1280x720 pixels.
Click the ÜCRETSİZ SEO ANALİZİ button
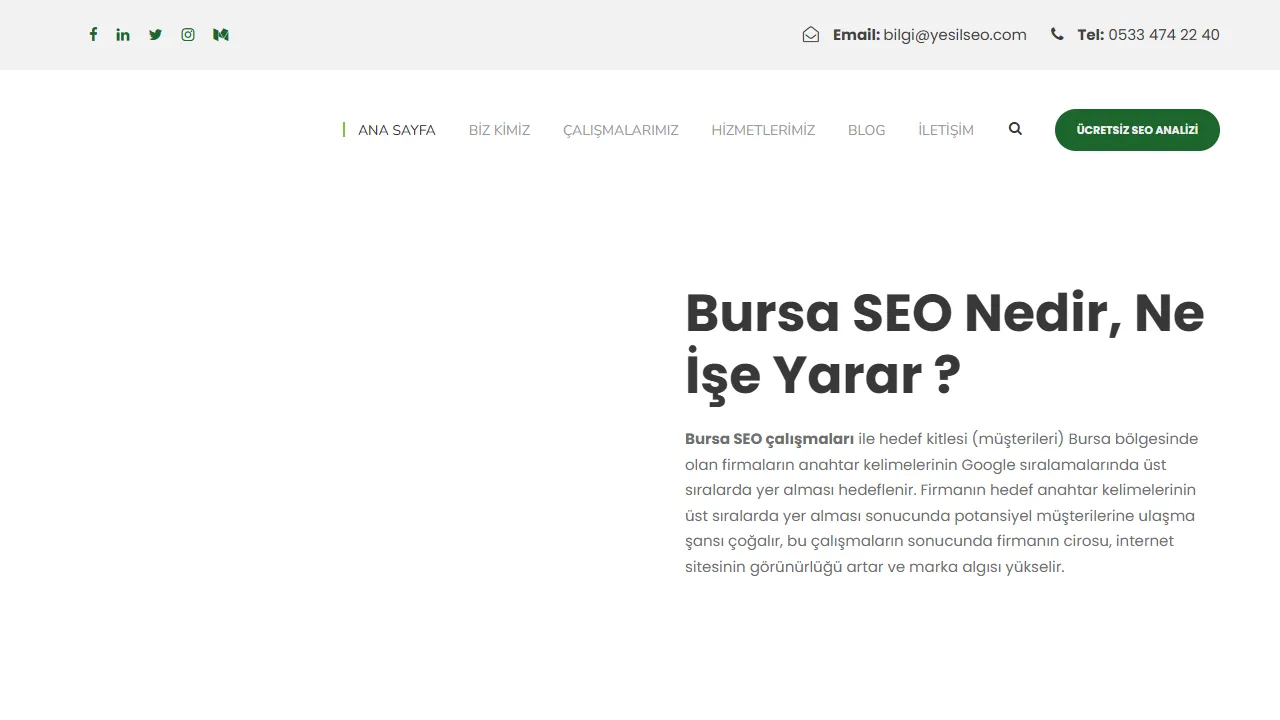(x=1137, y=129)
